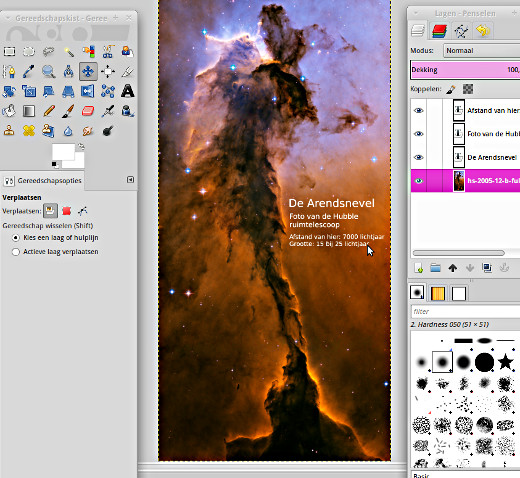This screenshot has height=478, width=520.
Task: Duplicate the selected layer
Action: (x=487, y=268)
